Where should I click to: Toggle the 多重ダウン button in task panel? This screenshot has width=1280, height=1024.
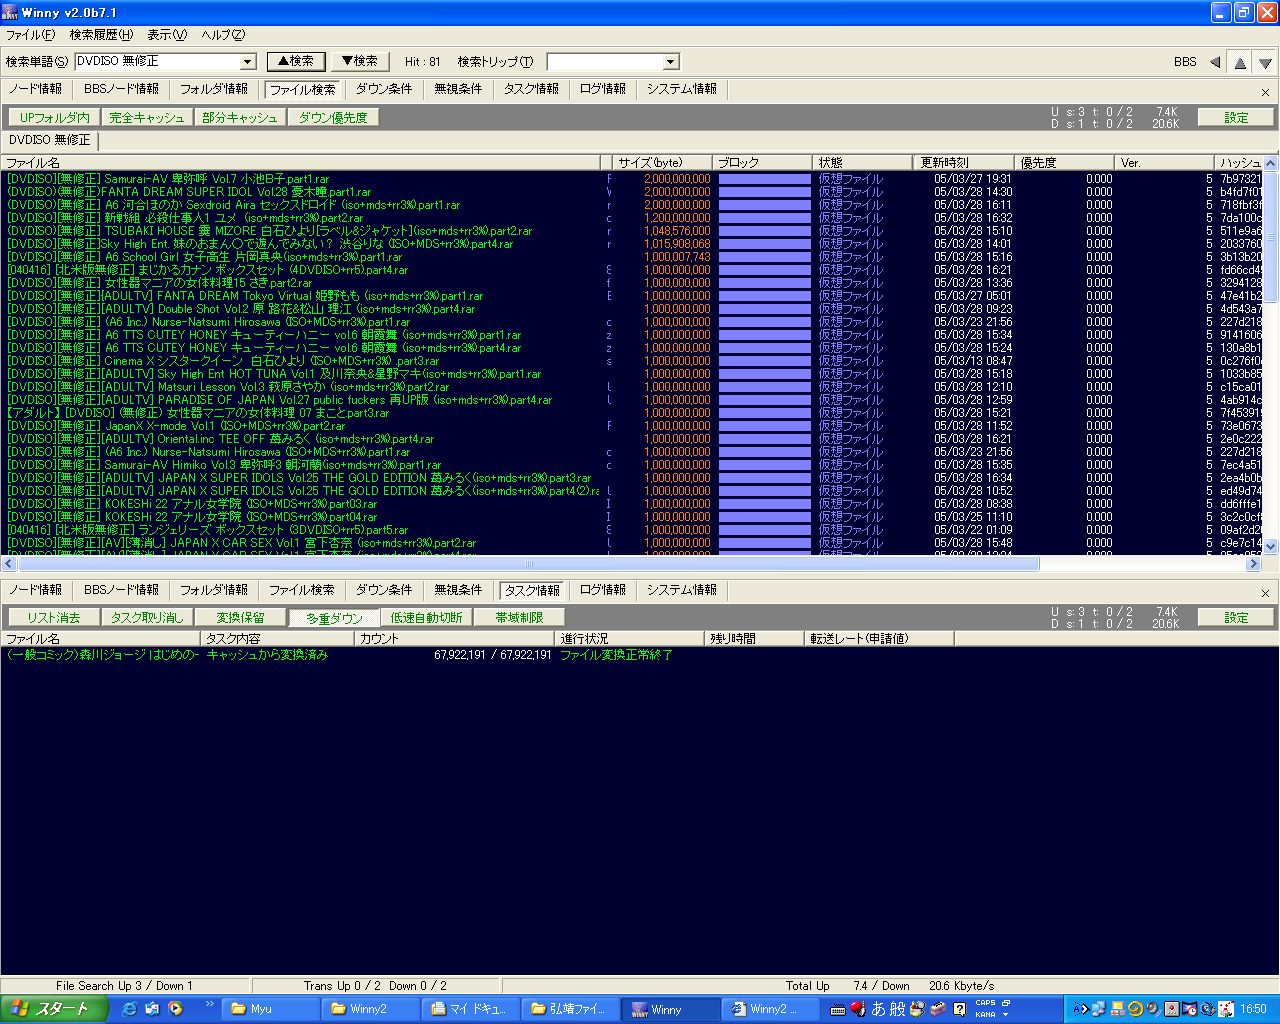[334, 618]
